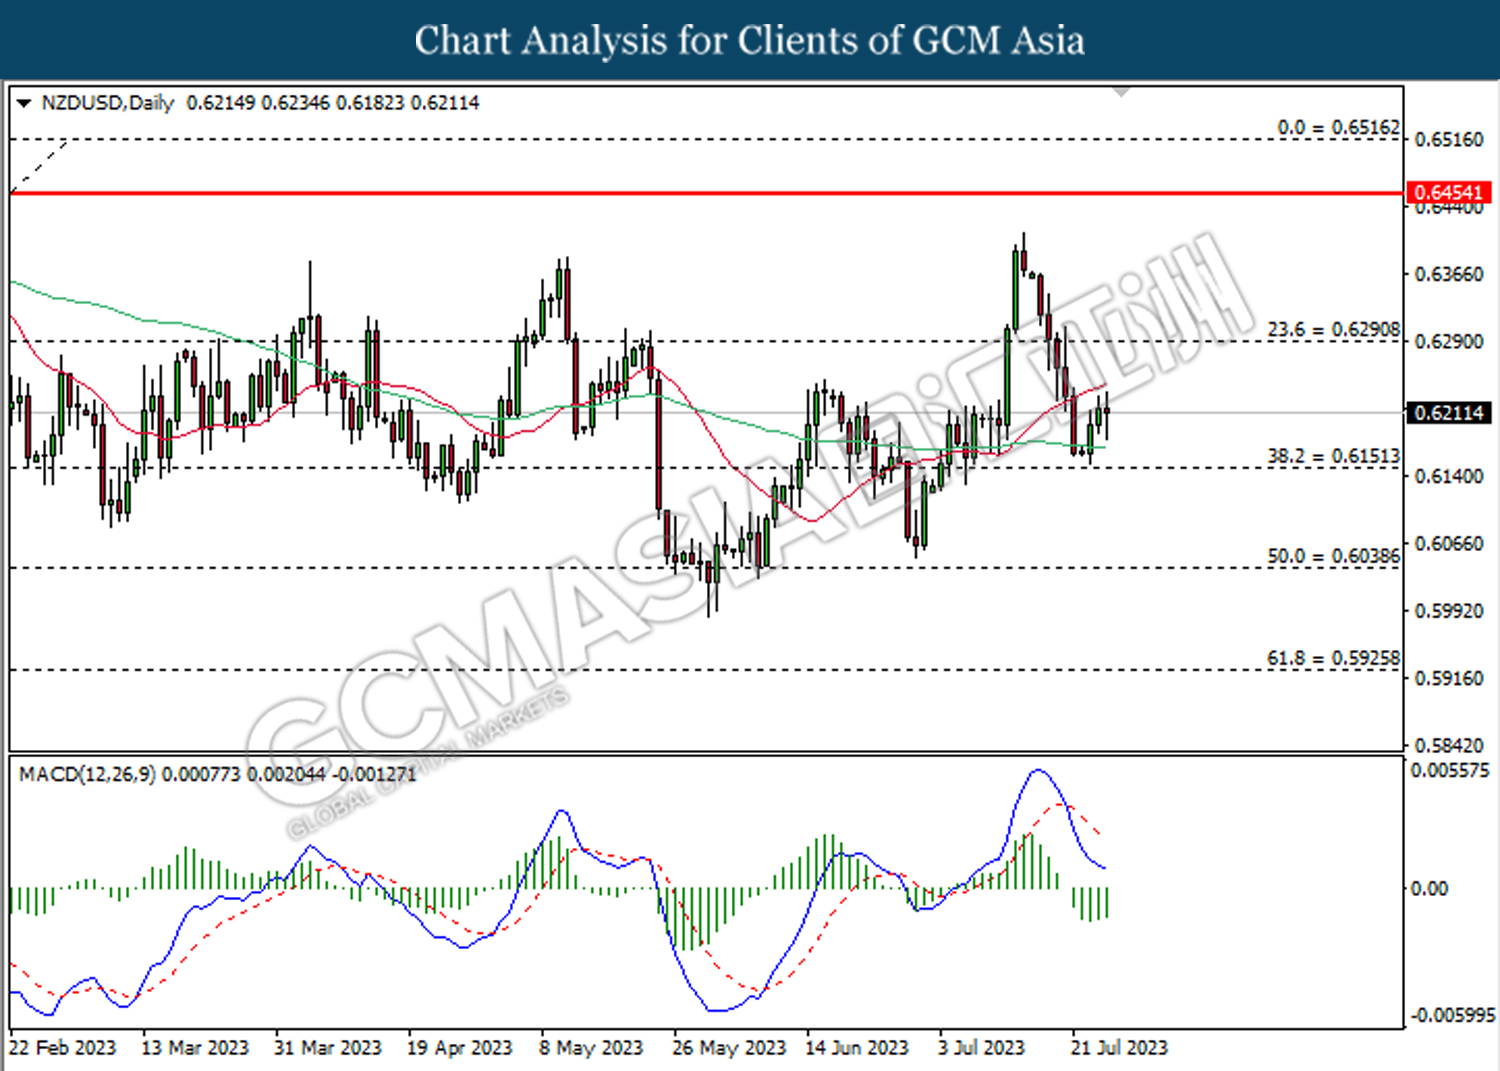Click the red 0.64541 price label
Viewport: 1500px width, 1071px height.
[1449, 192]
